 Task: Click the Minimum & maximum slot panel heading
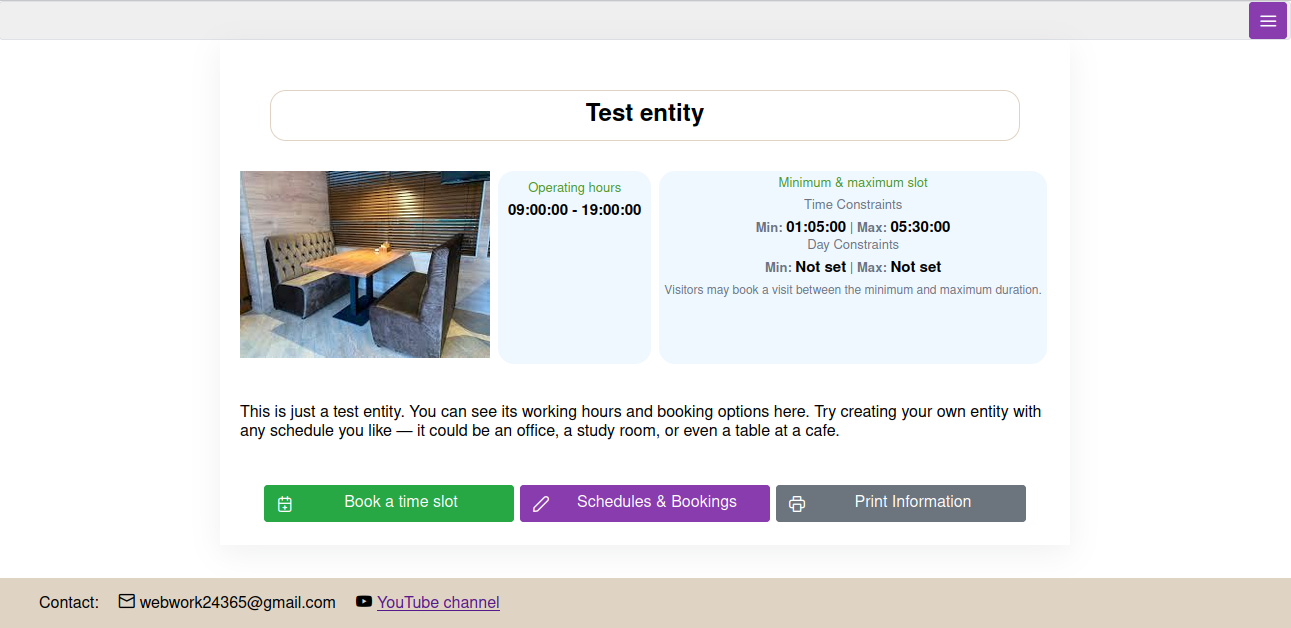pyautogui.click(x=852, y=182)
